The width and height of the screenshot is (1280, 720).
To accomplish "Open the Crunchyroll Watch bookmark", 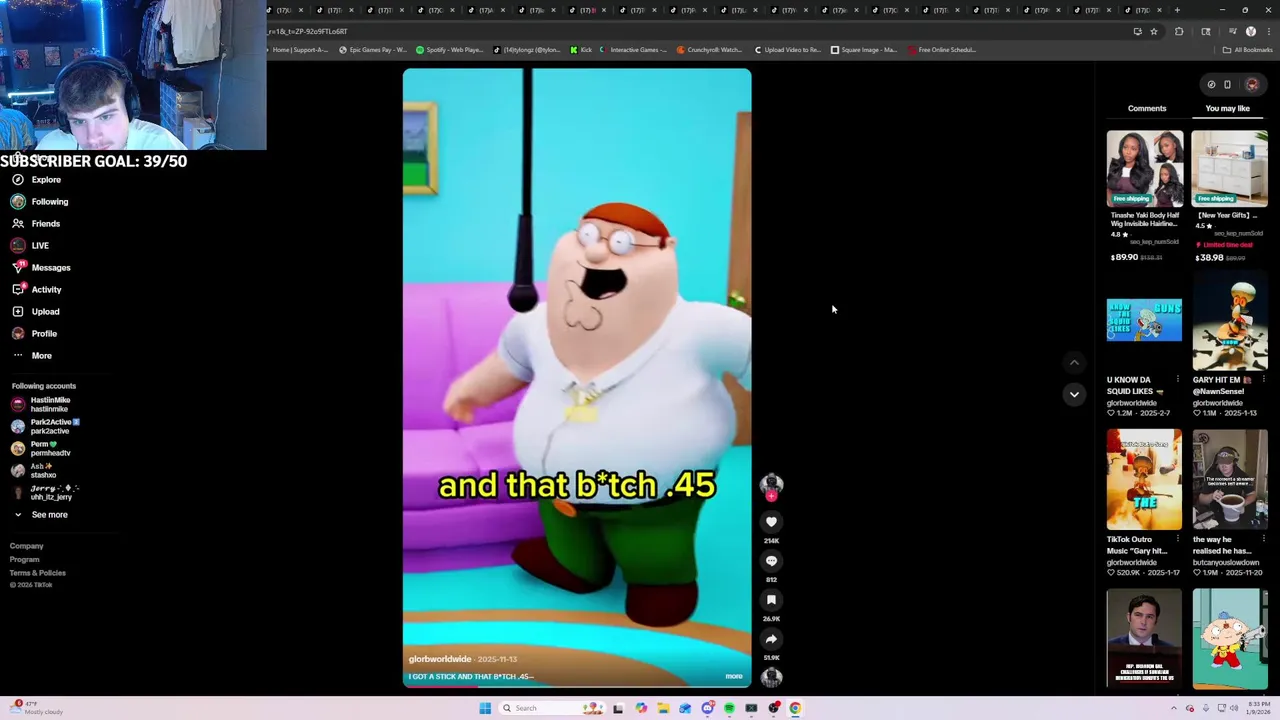I will coord(709,50).
